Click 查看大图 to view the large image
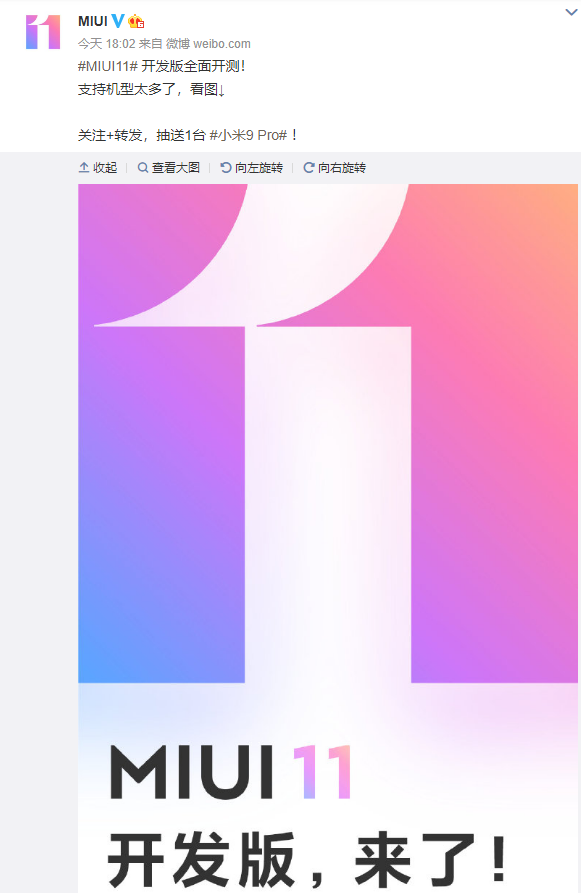This screenshot has height=893, width=581. pos(169,167)
